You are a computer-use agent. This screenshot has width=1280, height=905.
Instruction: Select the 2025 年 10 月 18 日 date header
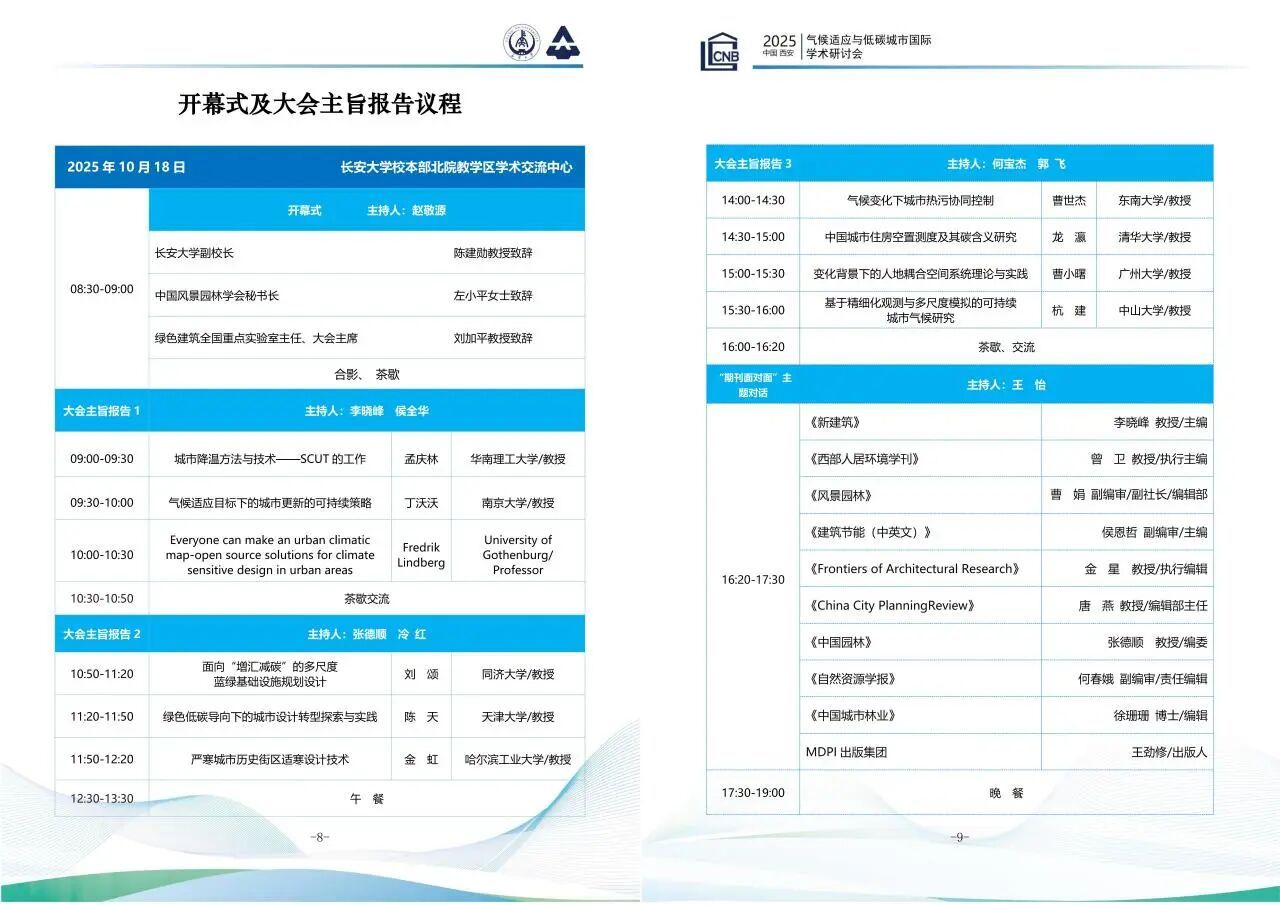click(x=126, y=167)
